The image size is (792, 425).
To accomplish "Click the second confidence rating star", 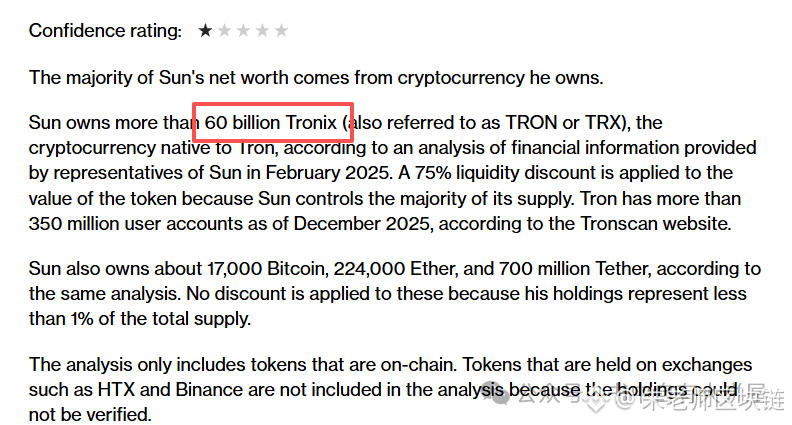I will (224, 31).
